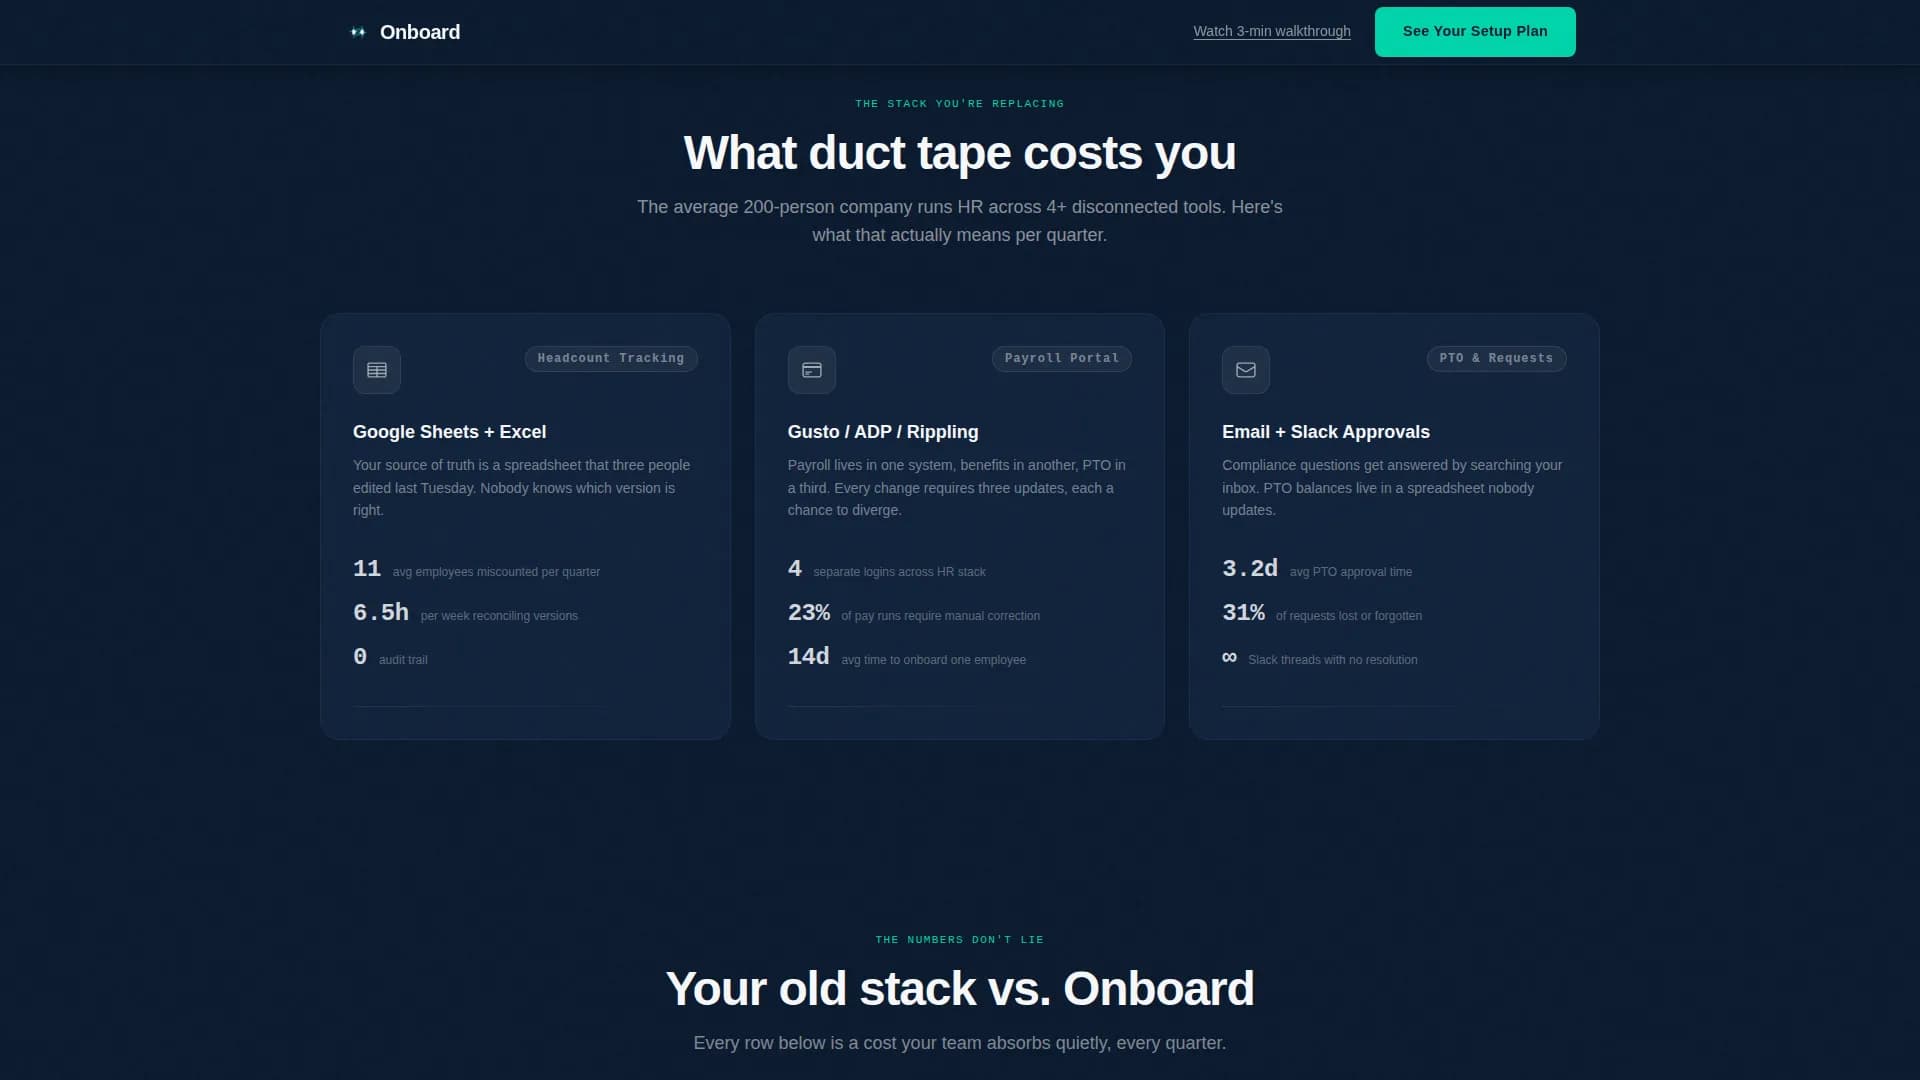Image resolution: width=1920 pixels, height=1080 pixels.
Task: Click the Onboard logo icon
Action: tap(357, 32)
